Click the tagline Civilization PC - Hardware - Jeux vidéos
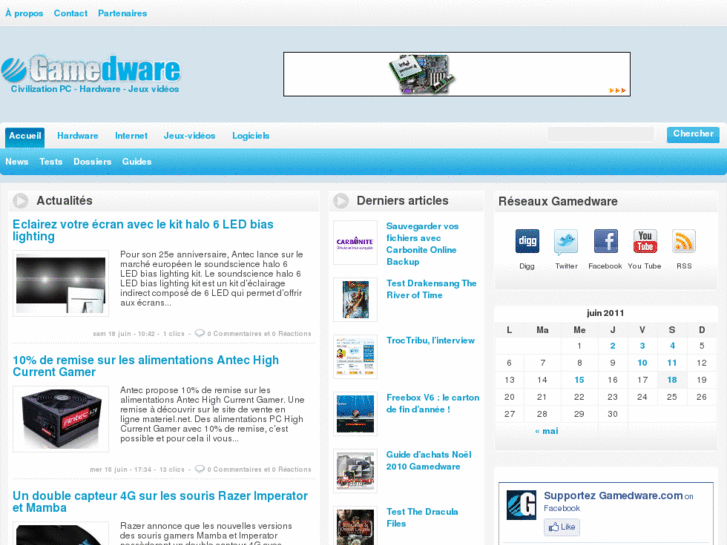 click(95, 89)
